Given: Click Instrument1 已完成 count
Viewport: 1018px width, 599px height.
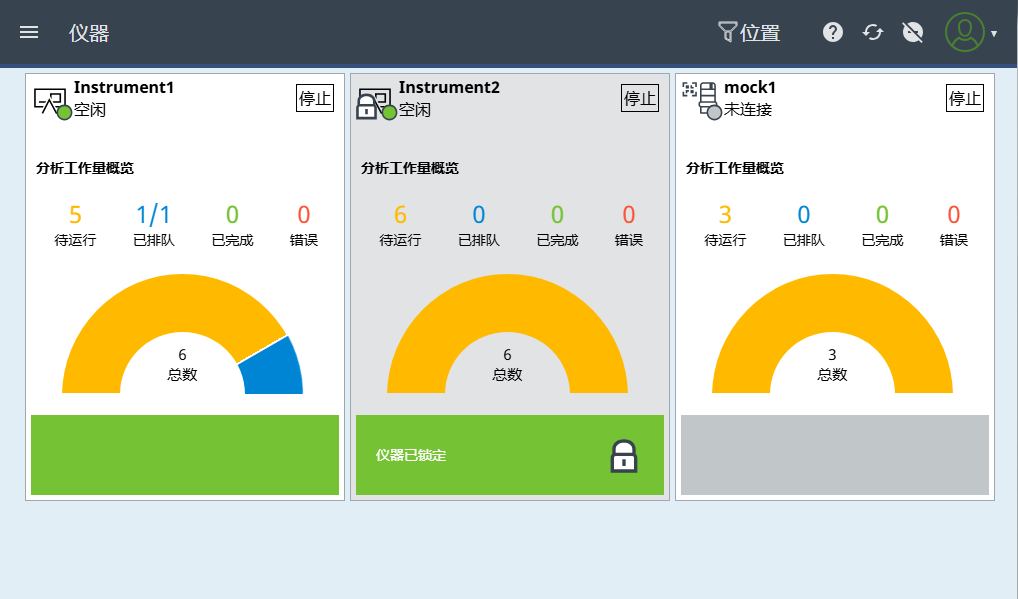Looking at the screenshot, I should (x=232, y=214).
